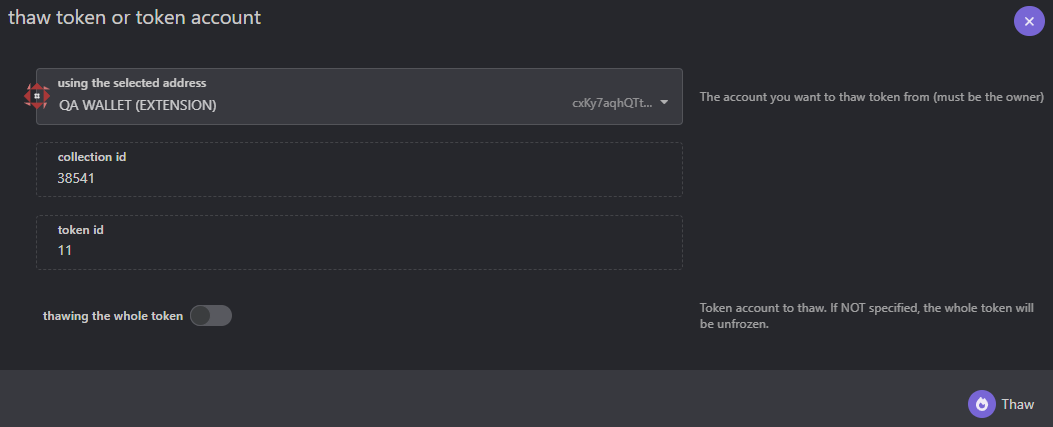The height and width of the screenshot is (427, 1053).
Task: Toggle thawing the whole token switch
Action: pyautogui.click(x=211, y=316)
